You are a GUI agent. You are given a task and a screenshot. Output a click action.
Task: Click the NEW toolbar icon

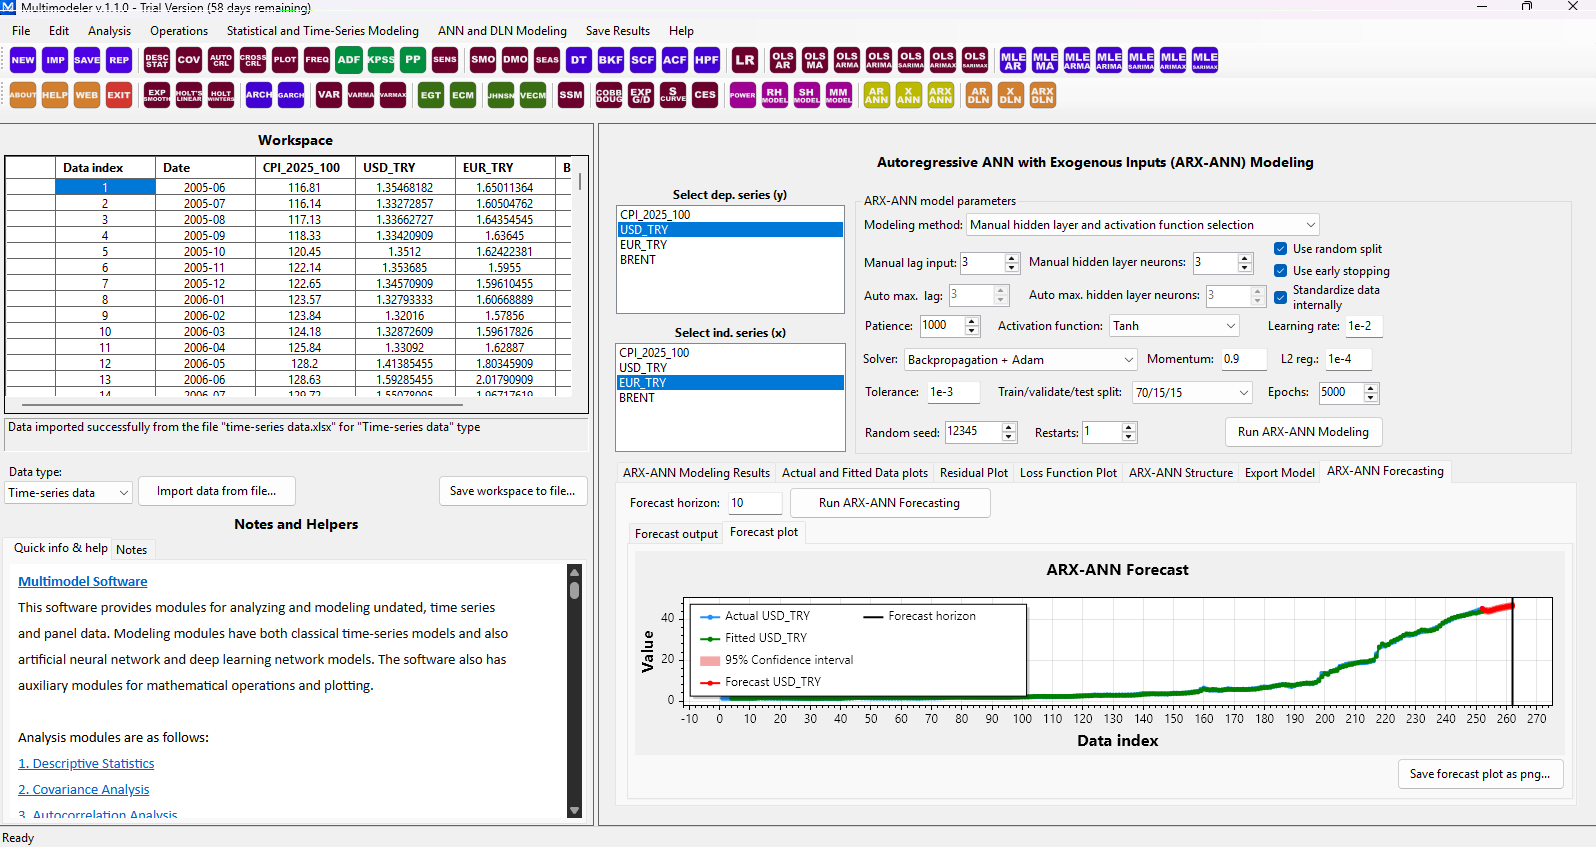[x=23, y=60]
